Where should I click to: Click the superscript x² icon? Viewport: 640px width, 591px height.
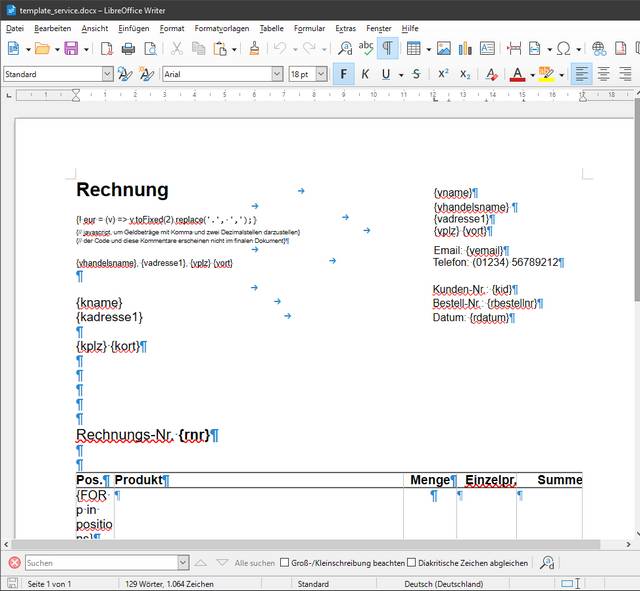pos(442,74)
